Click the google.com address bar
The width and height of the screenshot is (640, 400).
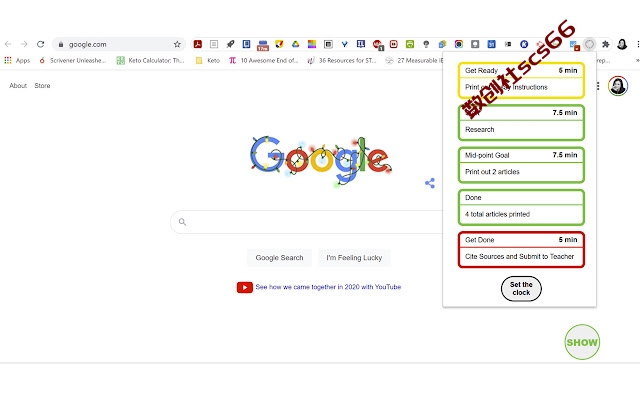click(x=118, y=44)
